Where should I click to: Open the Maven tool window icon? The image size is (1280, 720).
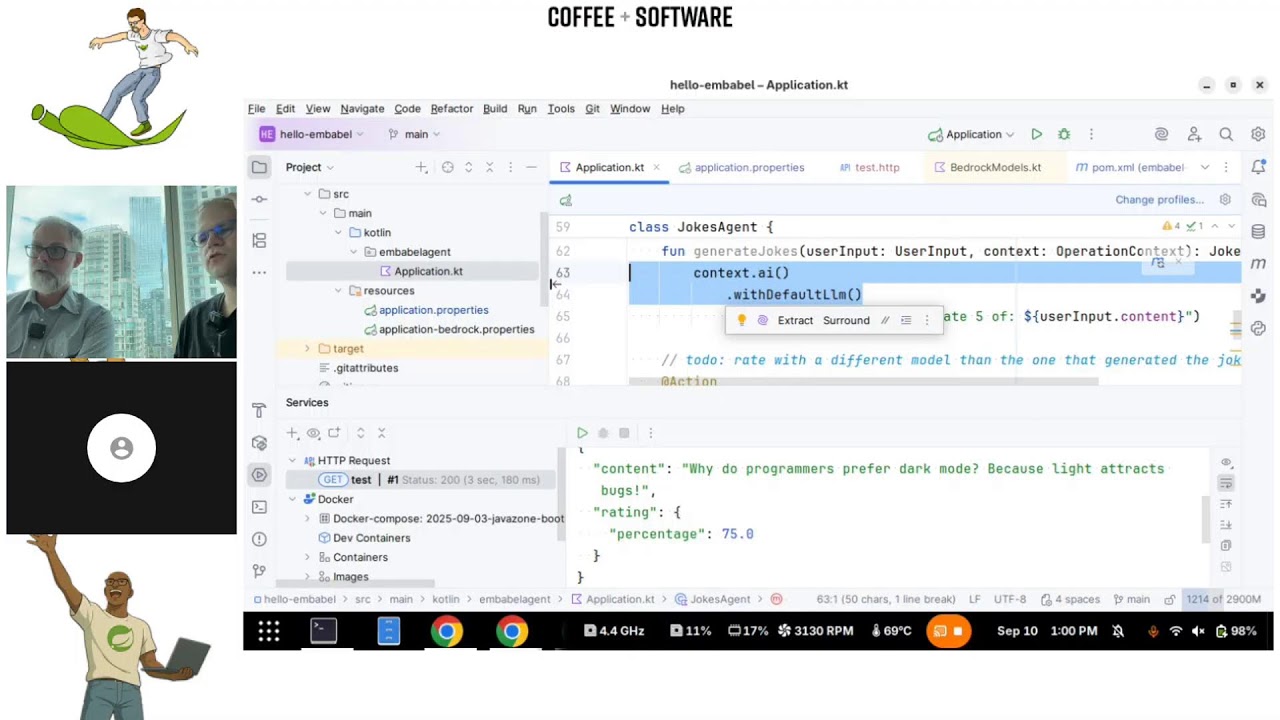(1258, 264)
